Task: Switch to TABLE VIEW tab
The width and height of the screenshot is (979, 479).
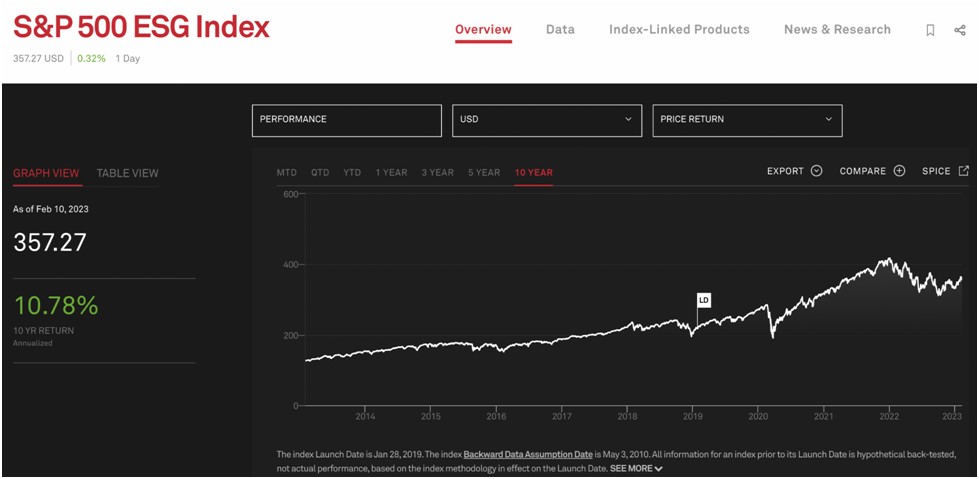Action: point(127,173)
